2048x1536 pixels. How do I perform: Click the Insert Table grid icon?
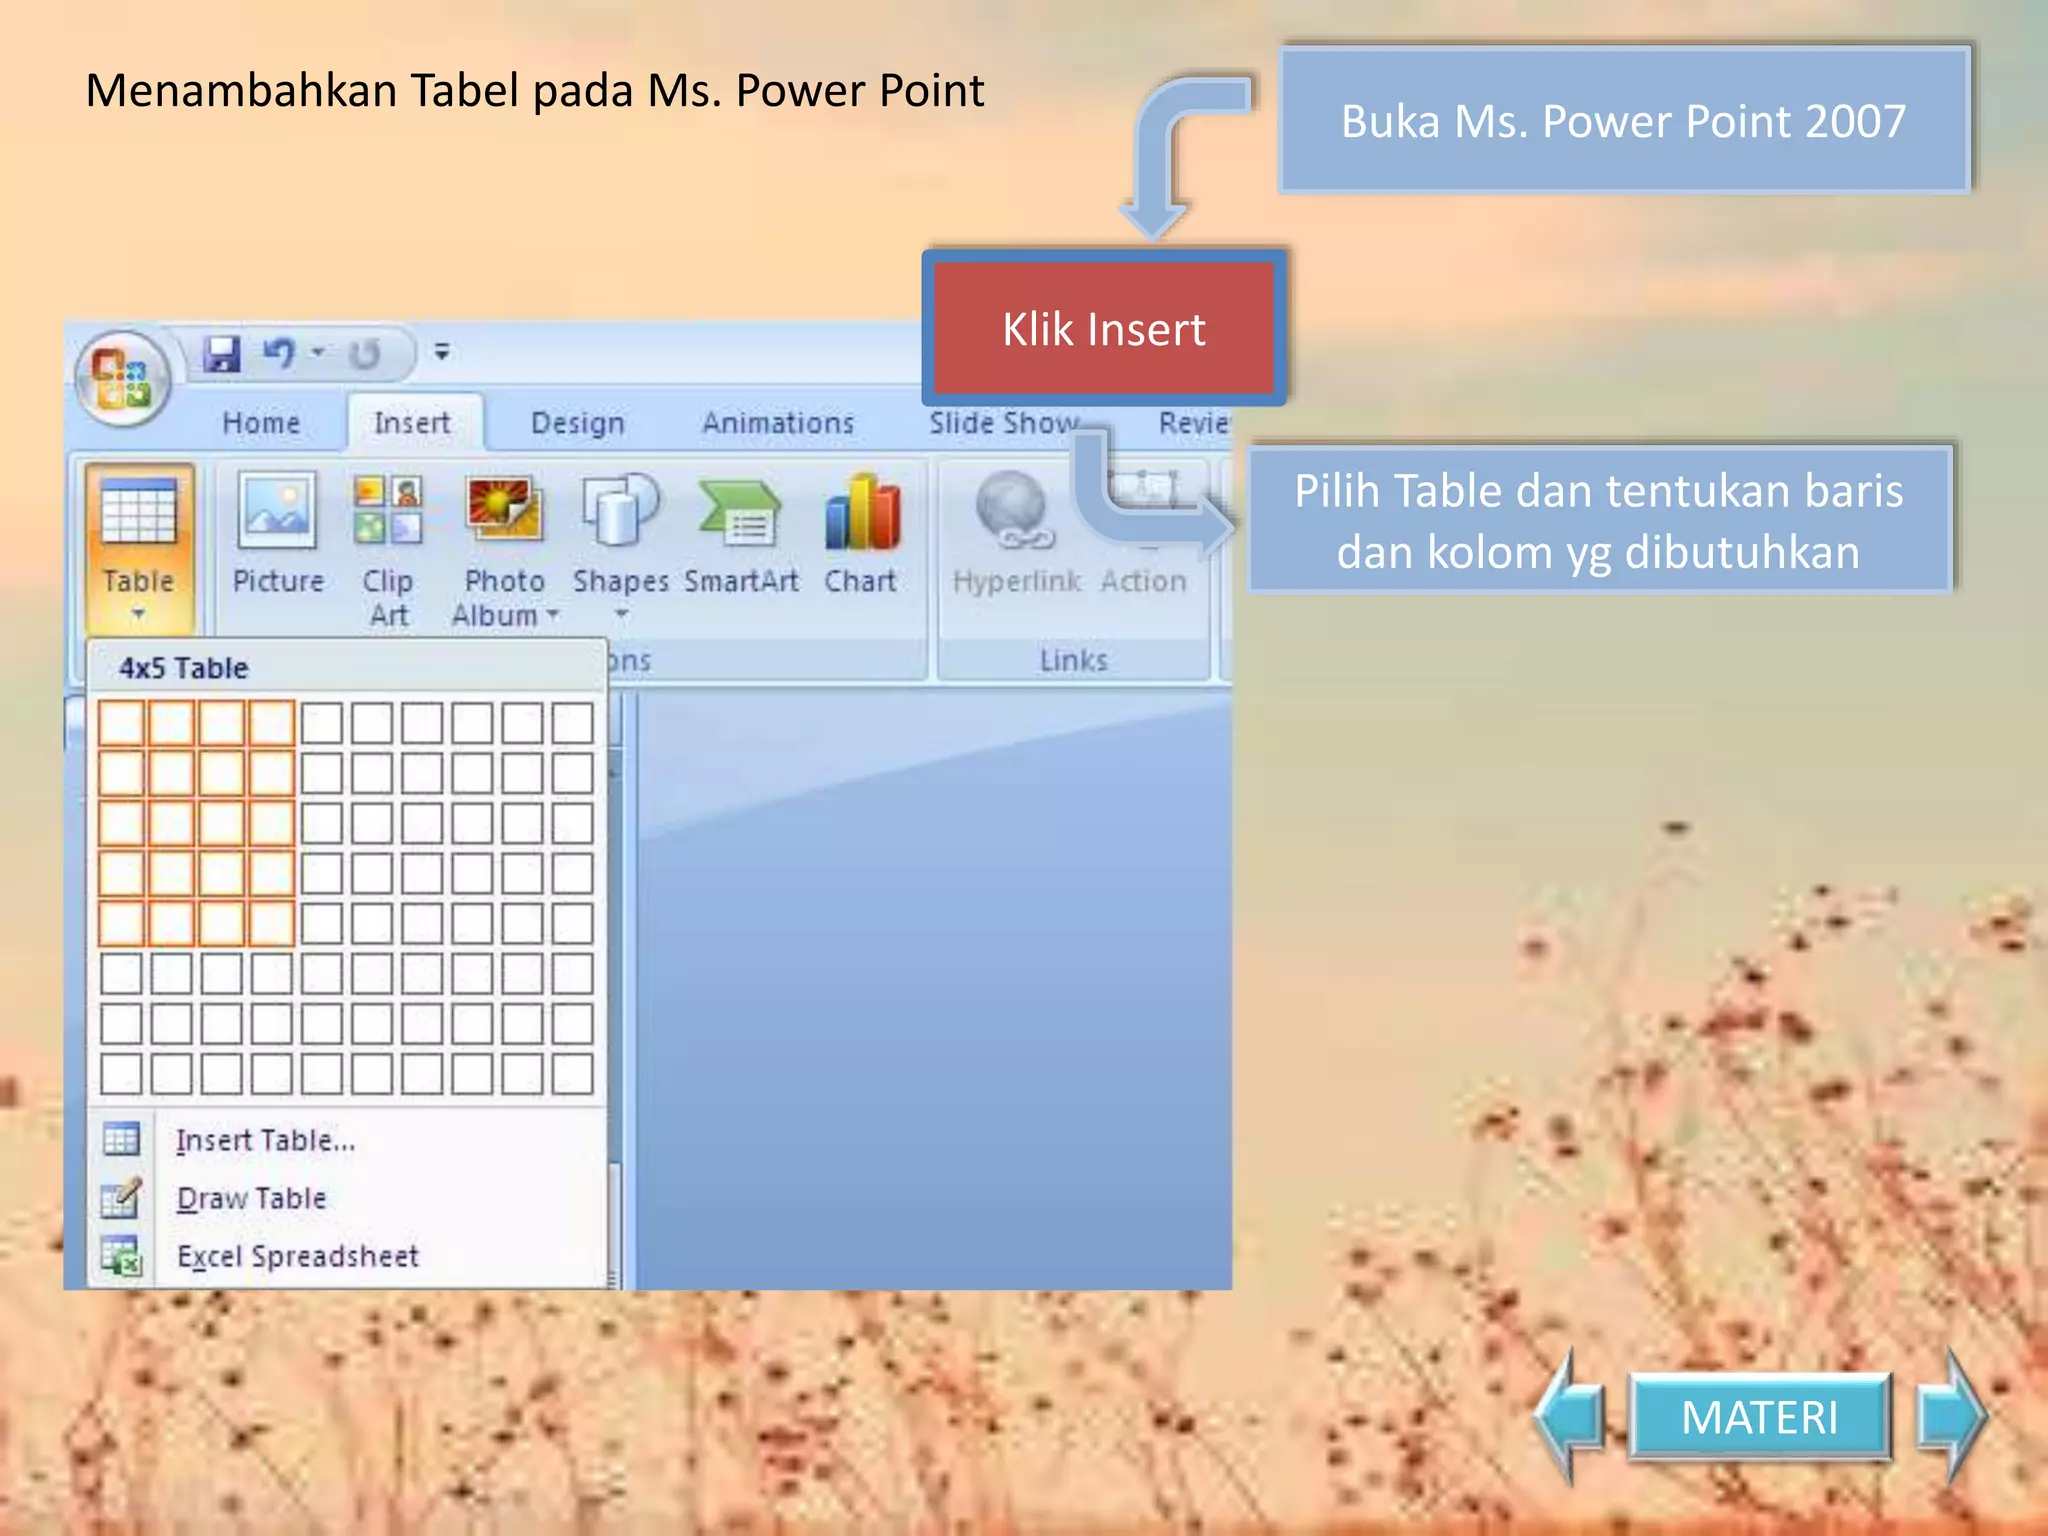tap(122, 1140)
